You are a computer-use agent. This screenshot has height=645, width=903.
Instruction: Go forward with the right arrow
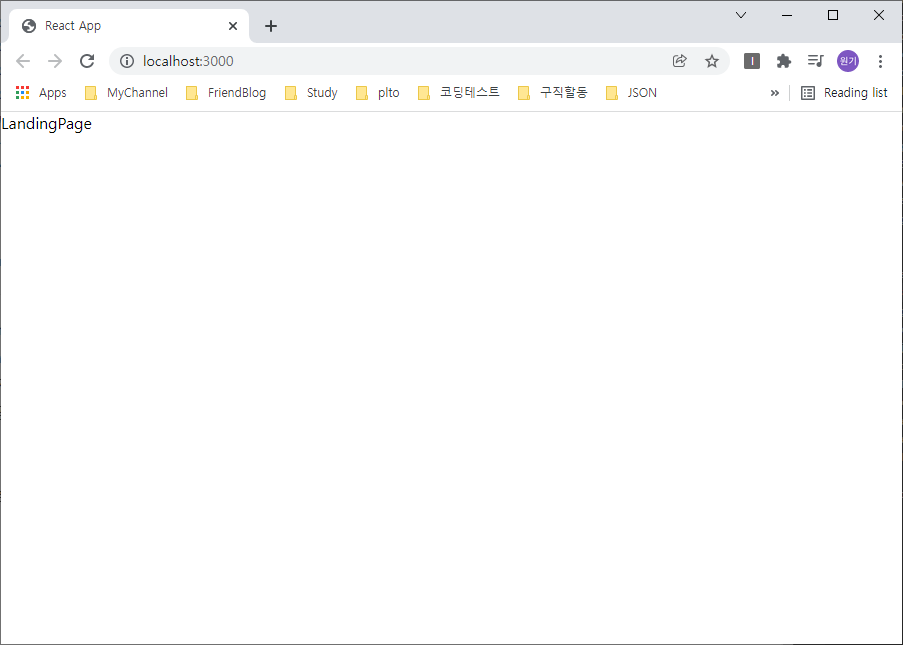tap(55, 61)
